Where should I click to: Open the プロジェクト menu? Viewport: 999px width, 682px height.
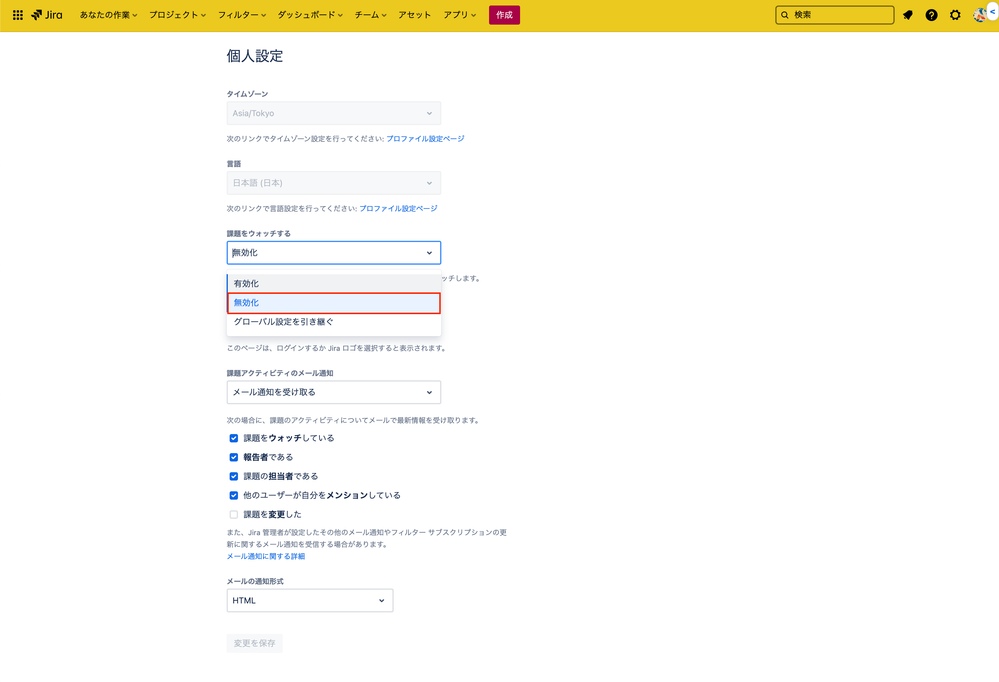coord(177,14)
